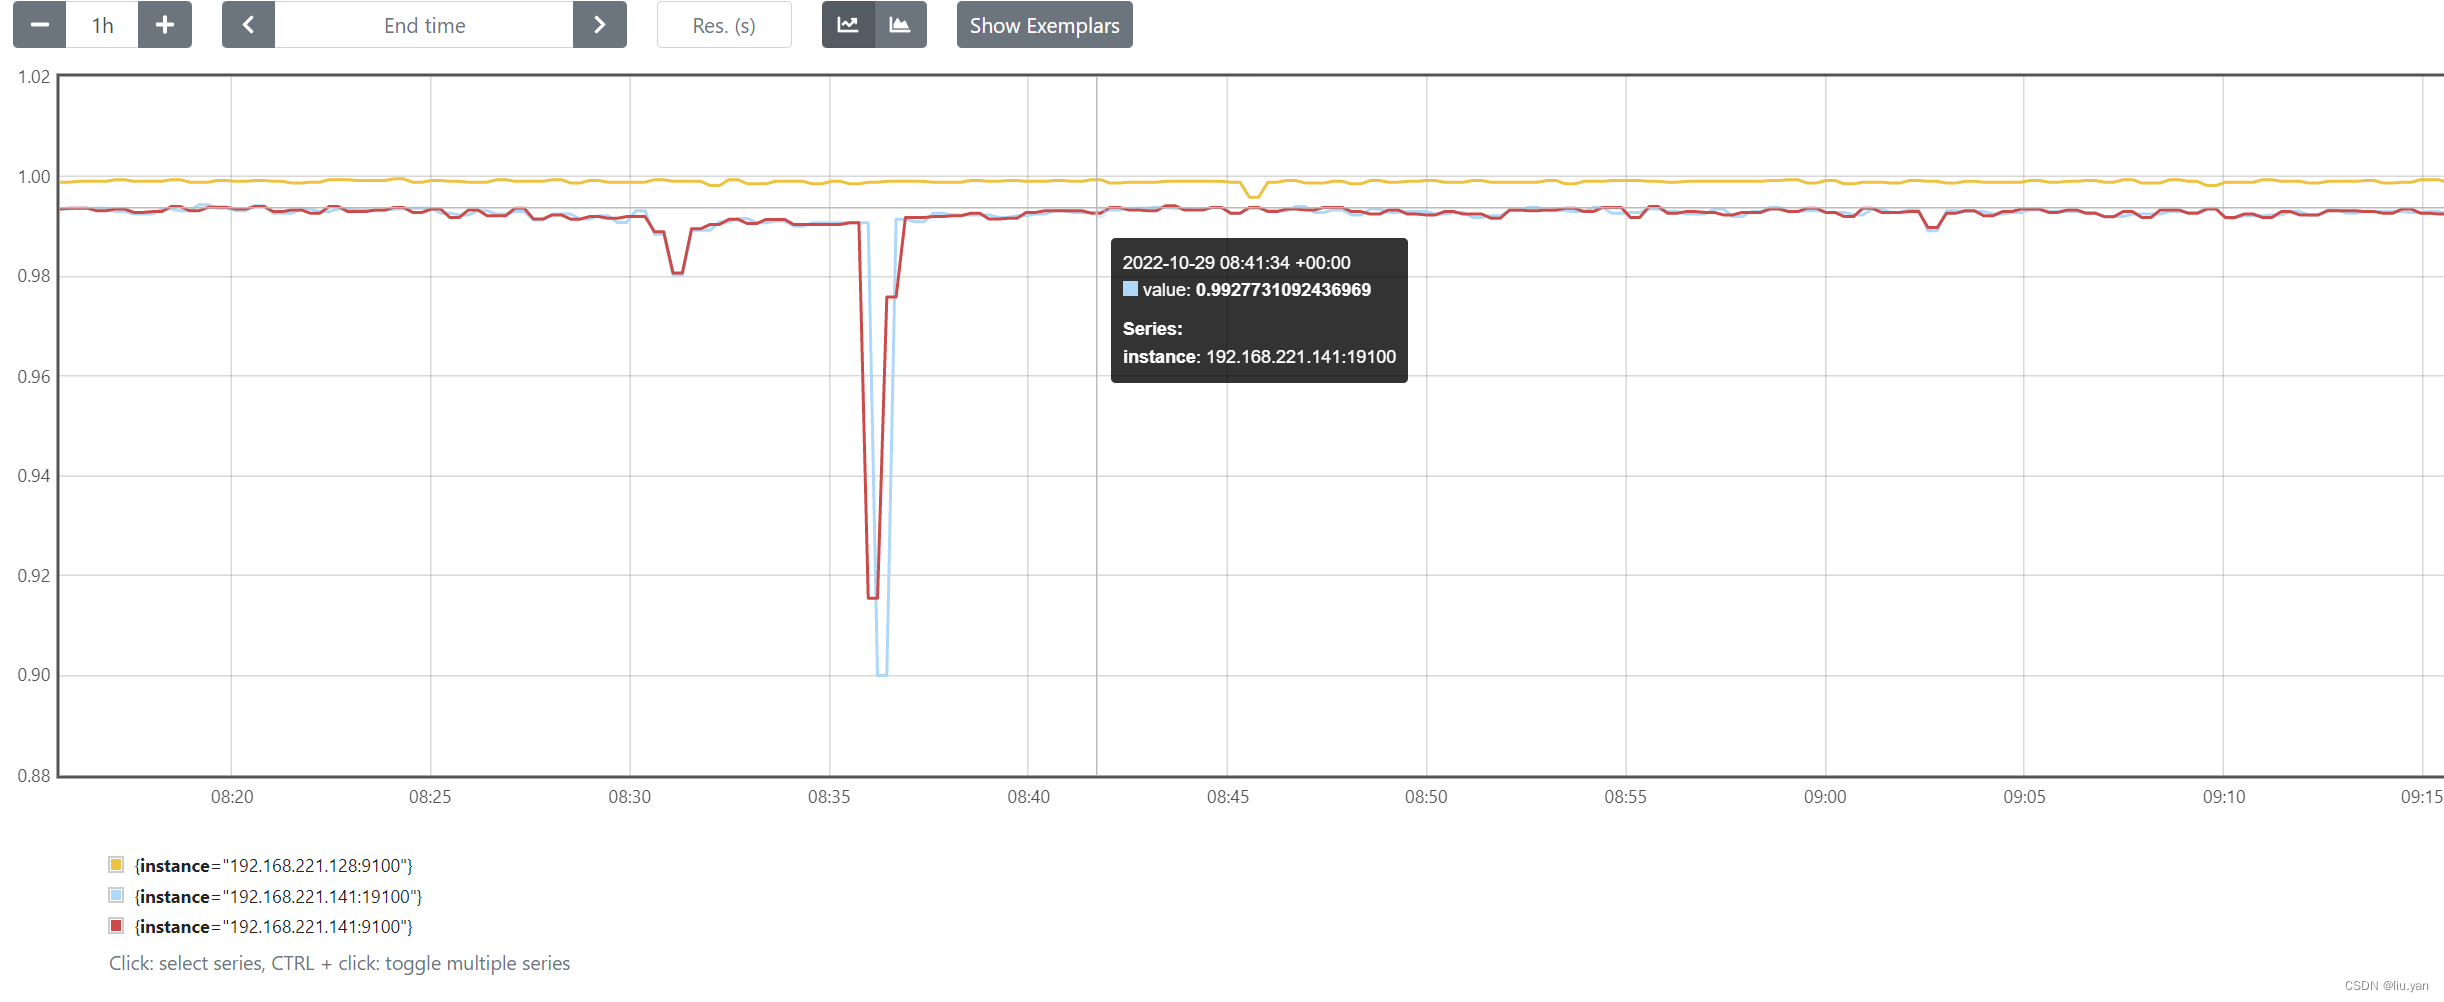Click the 0.94 label on the y-axis
This screenshot has width=2444, height=1002.
click(34, 476)
